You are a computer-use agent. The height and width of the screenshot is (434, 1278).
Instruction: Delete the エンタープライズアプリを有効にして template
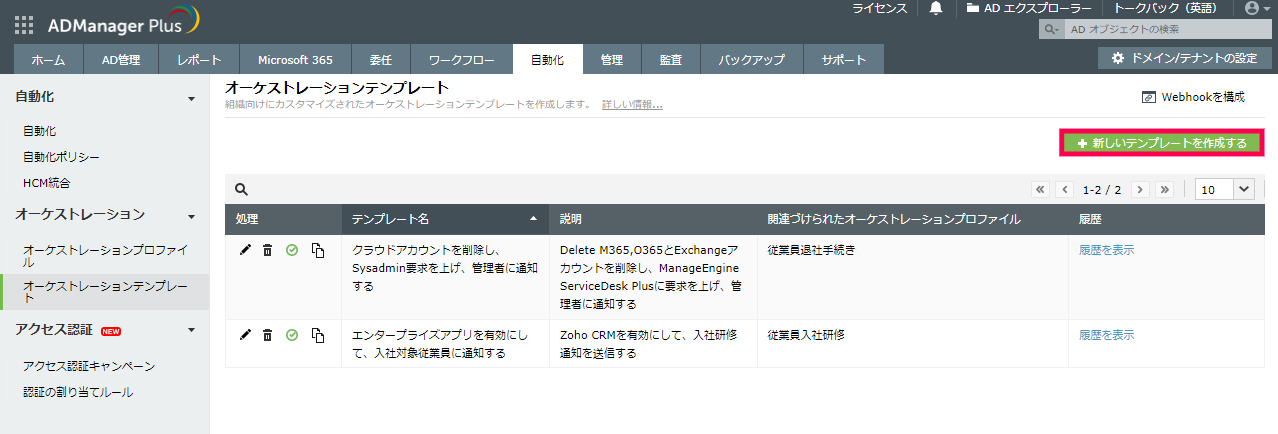267,335
